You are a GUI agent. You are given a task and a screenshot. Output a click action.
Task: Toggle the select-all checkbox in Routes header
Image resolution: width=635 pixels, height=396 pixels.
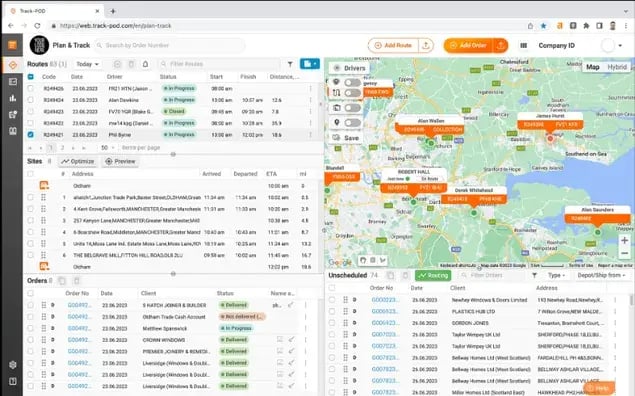[x=30, y=77]
